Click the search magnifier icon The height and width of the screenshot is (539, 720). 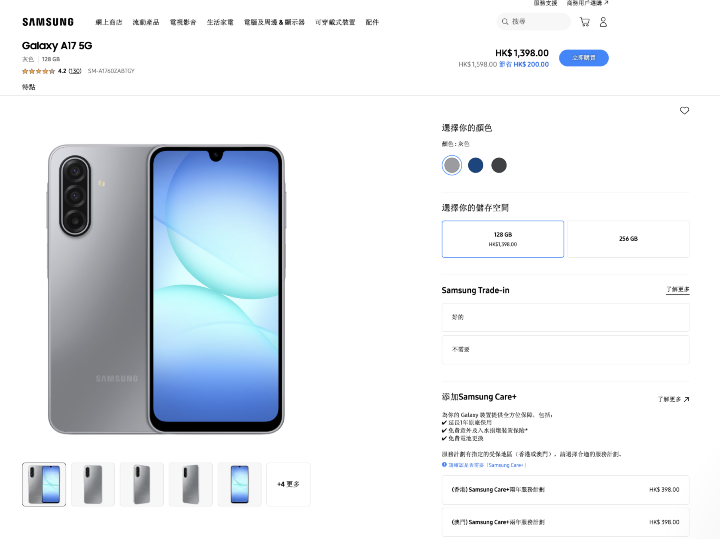pos(505,22)
